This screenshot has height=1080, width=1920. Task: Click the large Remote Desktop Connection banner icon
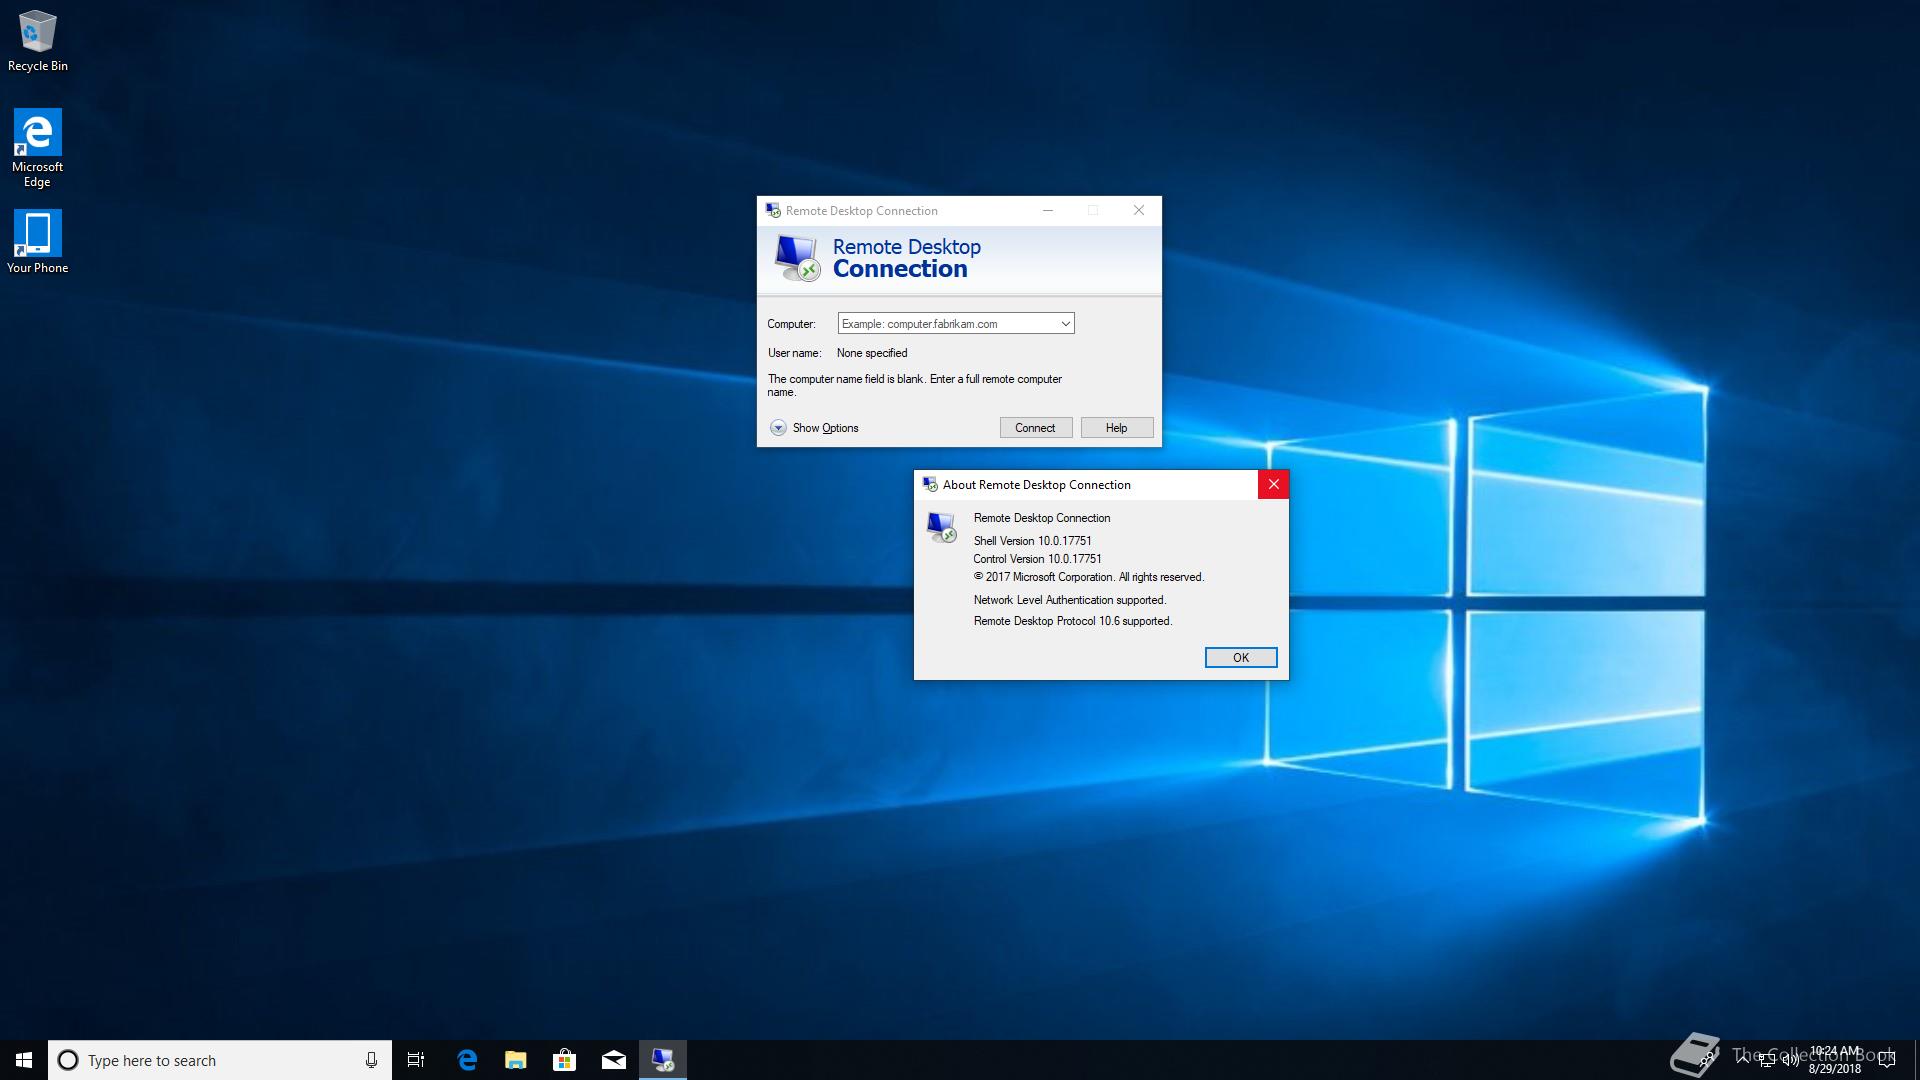tap(797, 258)
